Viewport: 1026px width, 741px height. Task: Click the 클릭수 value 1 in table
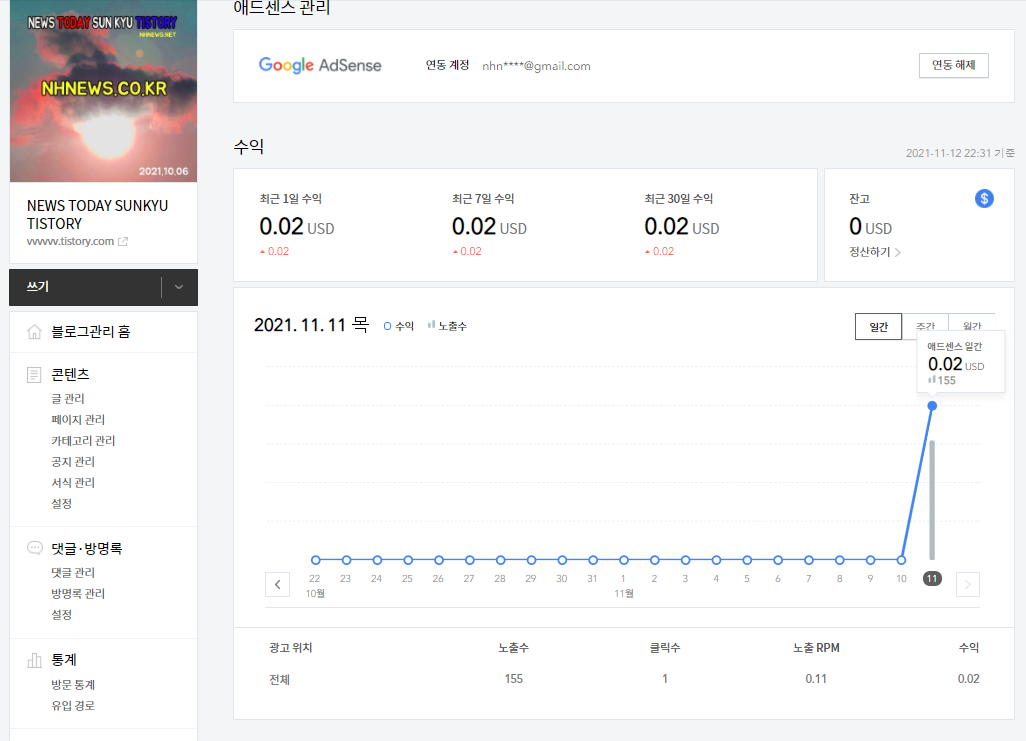tap(665, 679)
